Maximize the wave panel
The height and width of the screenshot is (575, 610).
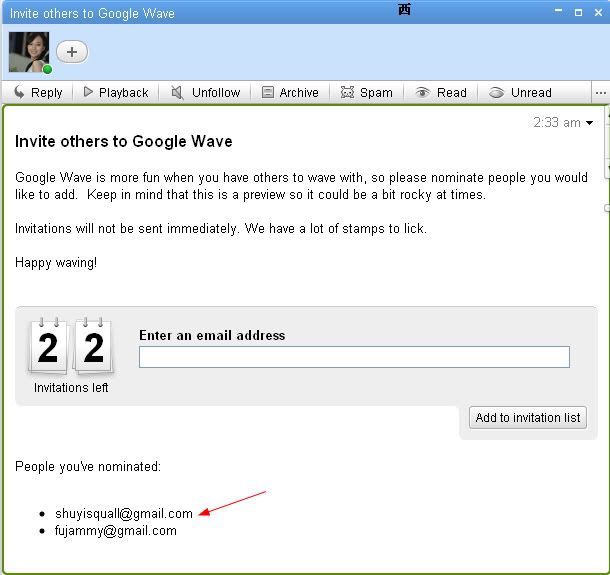(578, 12)
